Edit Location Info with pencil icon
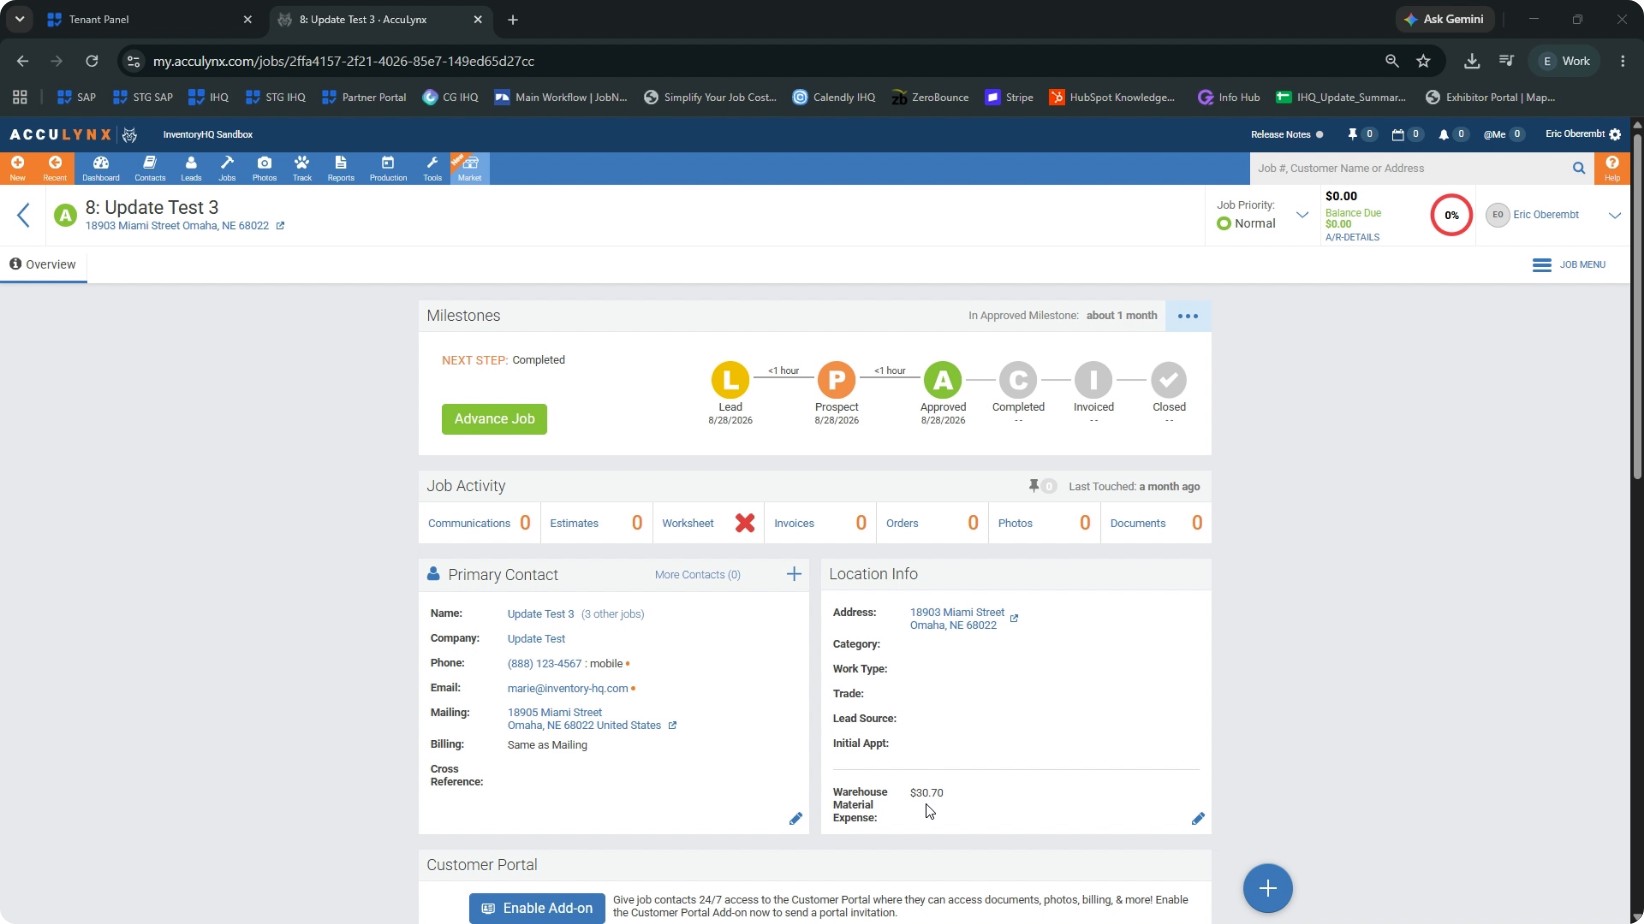This screenshot has height=924, width=1644. coord(1198,819)
